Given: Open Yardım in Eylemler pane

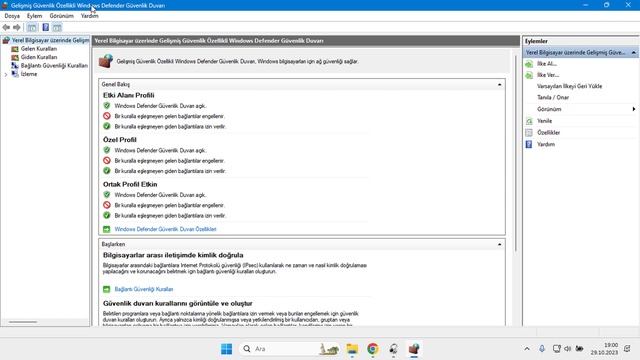Looking at the screenshot, I should pos(546,144).
